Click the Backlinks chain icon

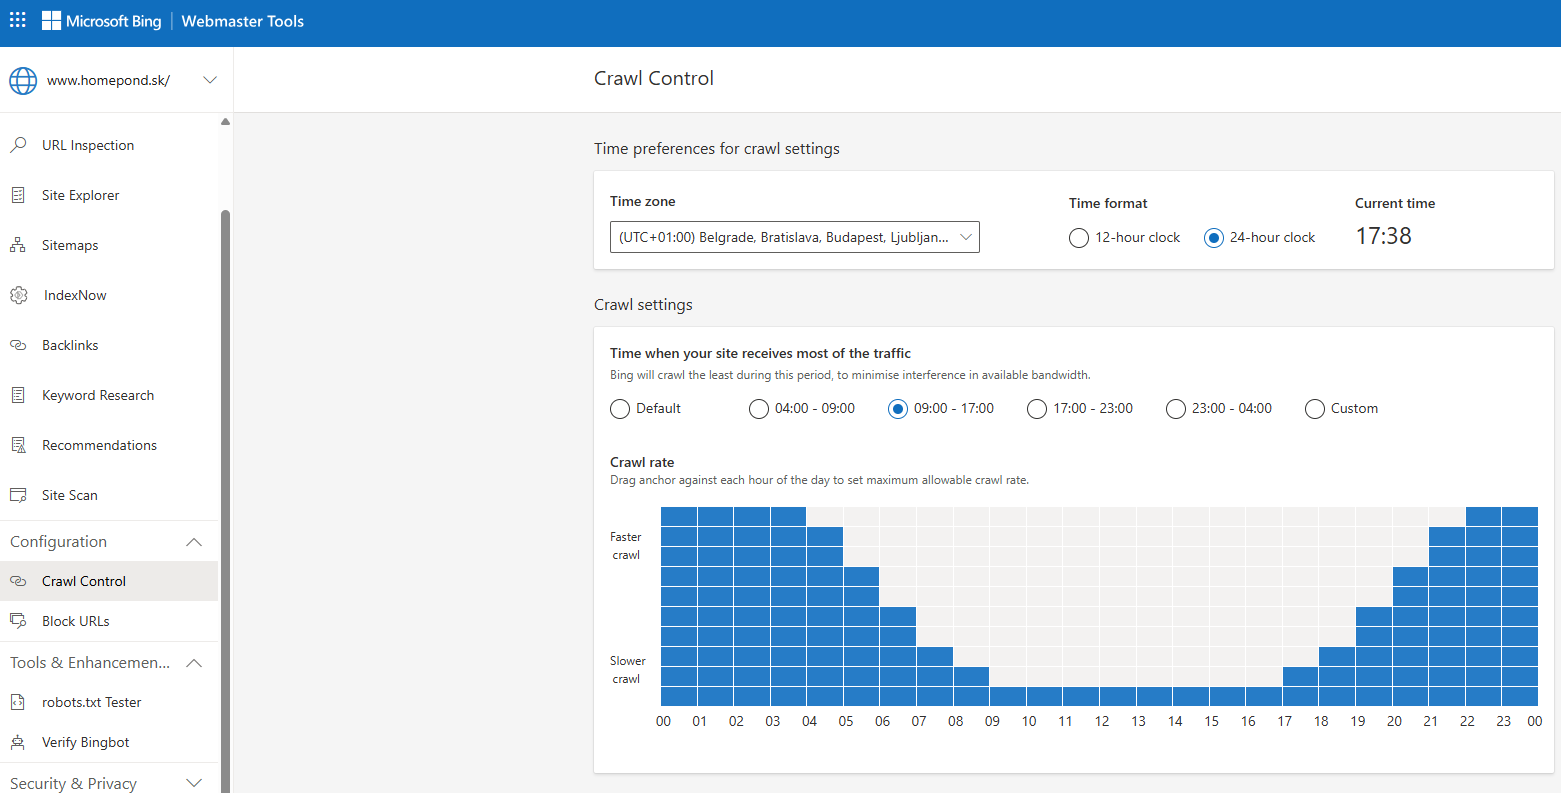pos(18,345)
